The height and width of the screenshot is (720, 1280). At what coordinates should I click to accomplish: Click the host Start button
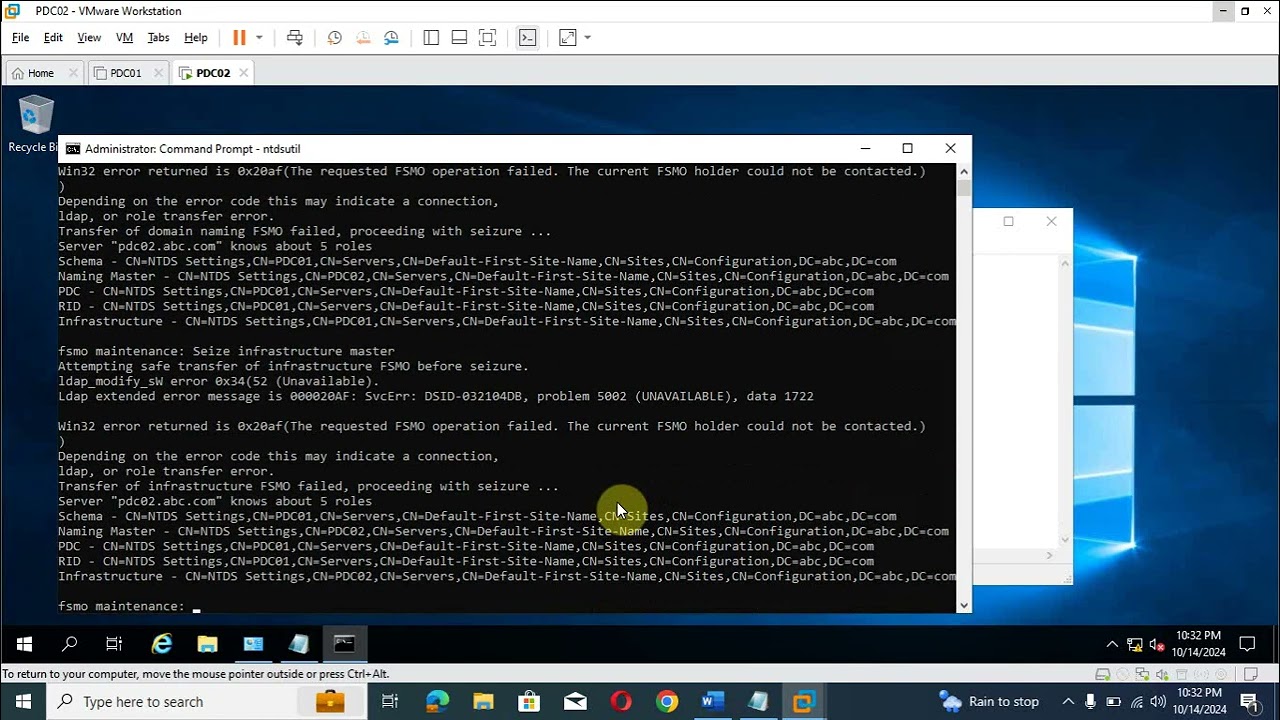pyautogui.click(x=24, y=702)
